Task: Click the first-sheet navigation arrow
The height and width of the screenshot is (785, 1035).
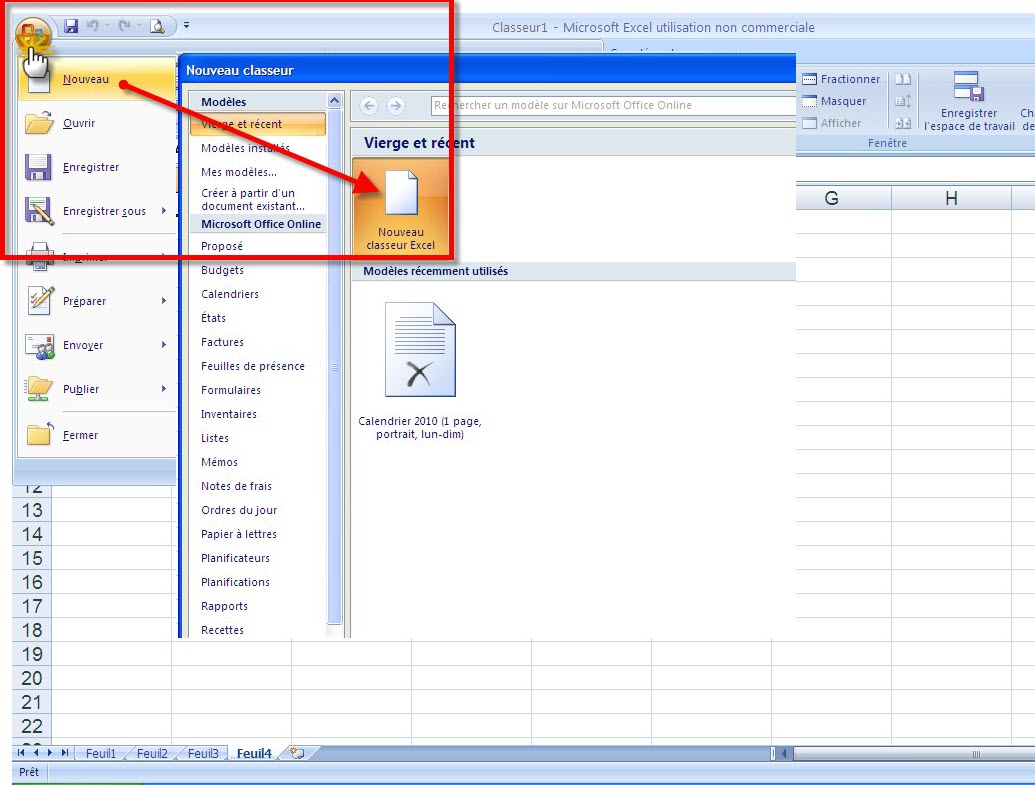Action: (x=21, y=753)
